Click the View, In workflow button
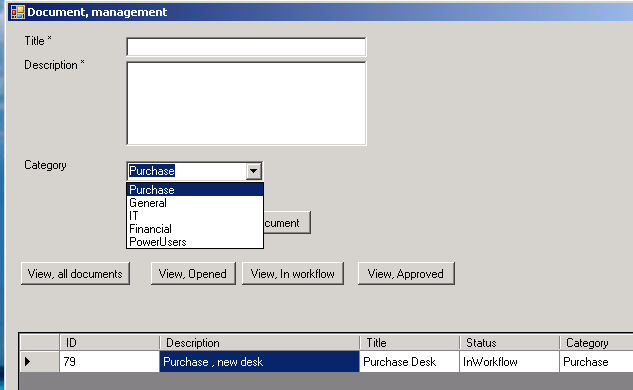 pos(293,274)
